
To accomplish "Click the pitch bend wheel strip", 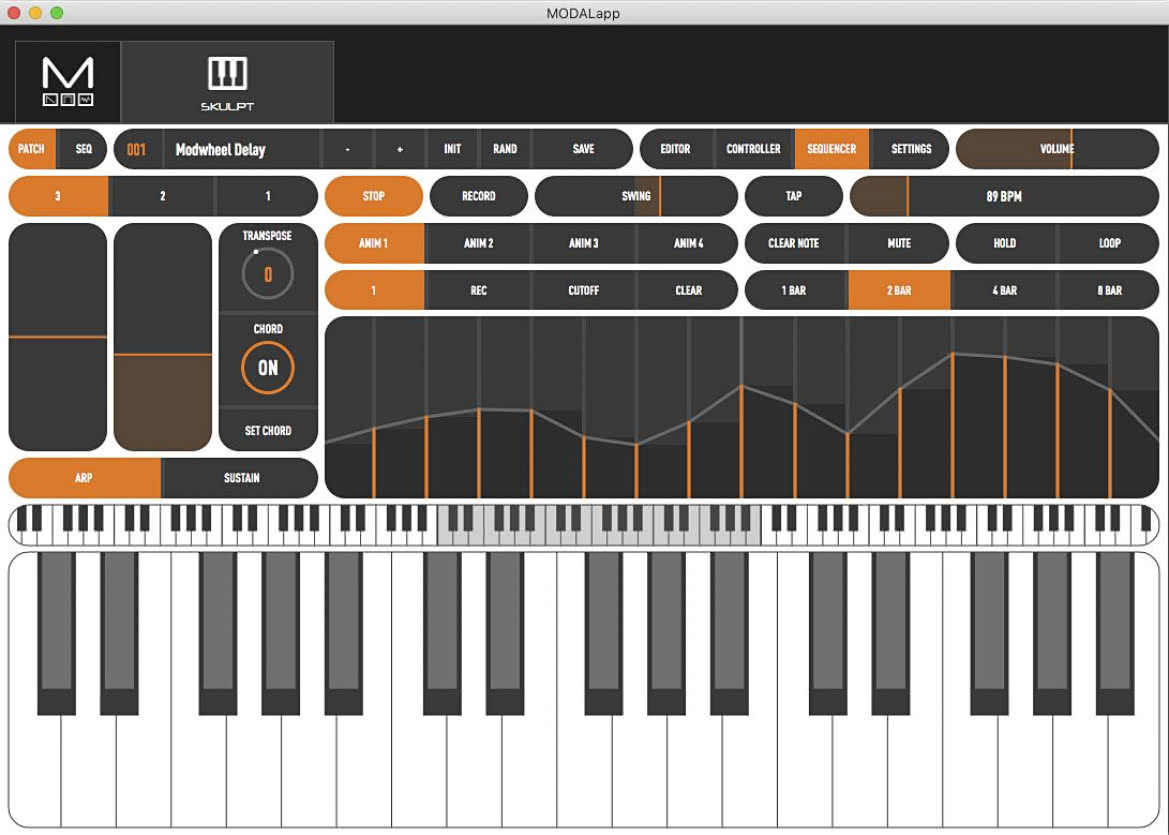I will point(58,337).
